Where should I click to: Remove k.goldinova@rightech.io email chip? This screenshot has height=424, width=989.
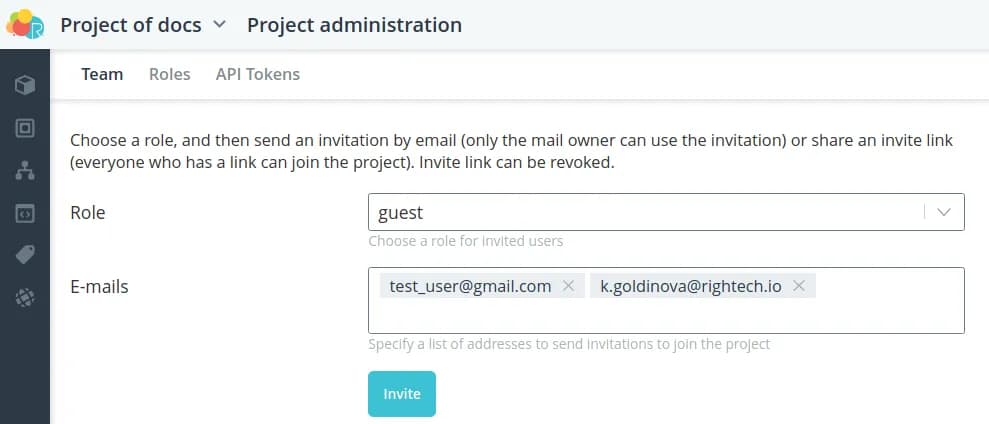pyautogui.click(x=799, y=286)
